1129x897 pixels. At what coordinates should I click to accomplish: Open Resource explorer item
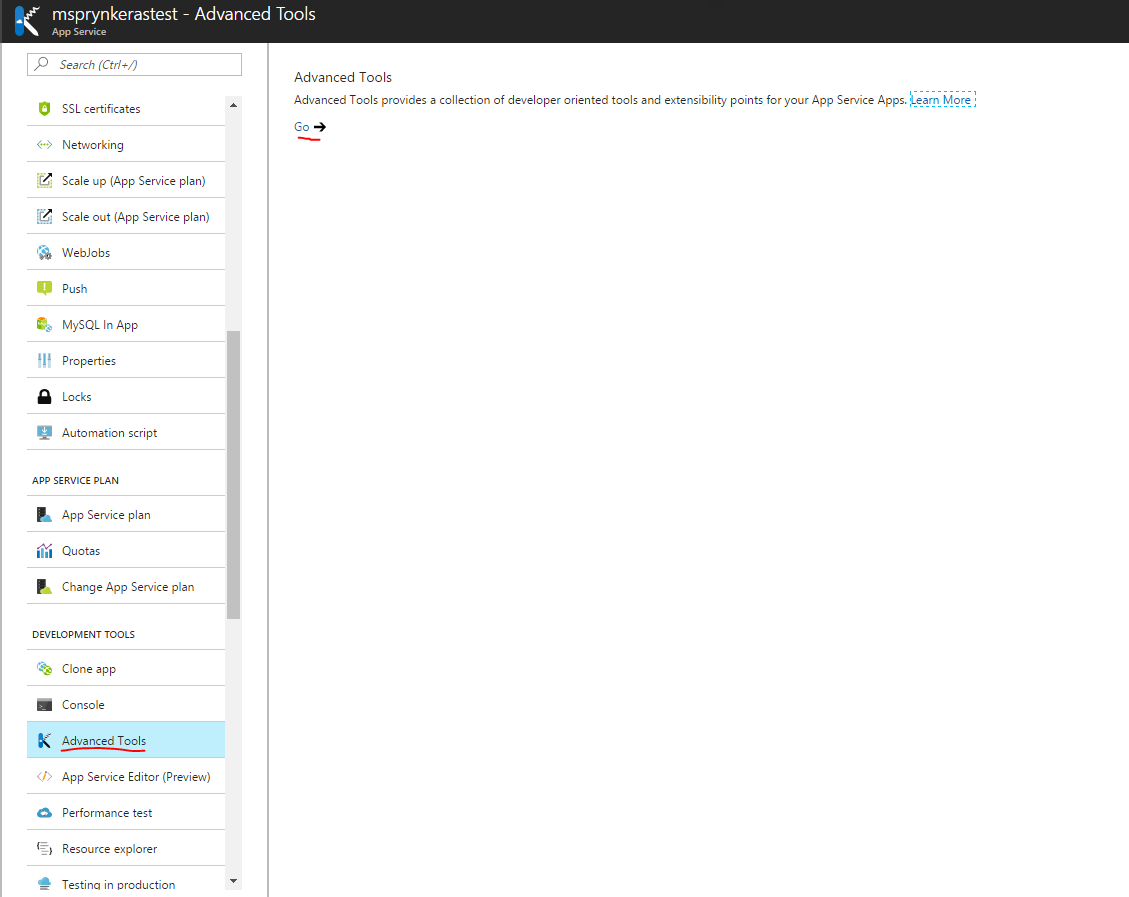(126, 849)
